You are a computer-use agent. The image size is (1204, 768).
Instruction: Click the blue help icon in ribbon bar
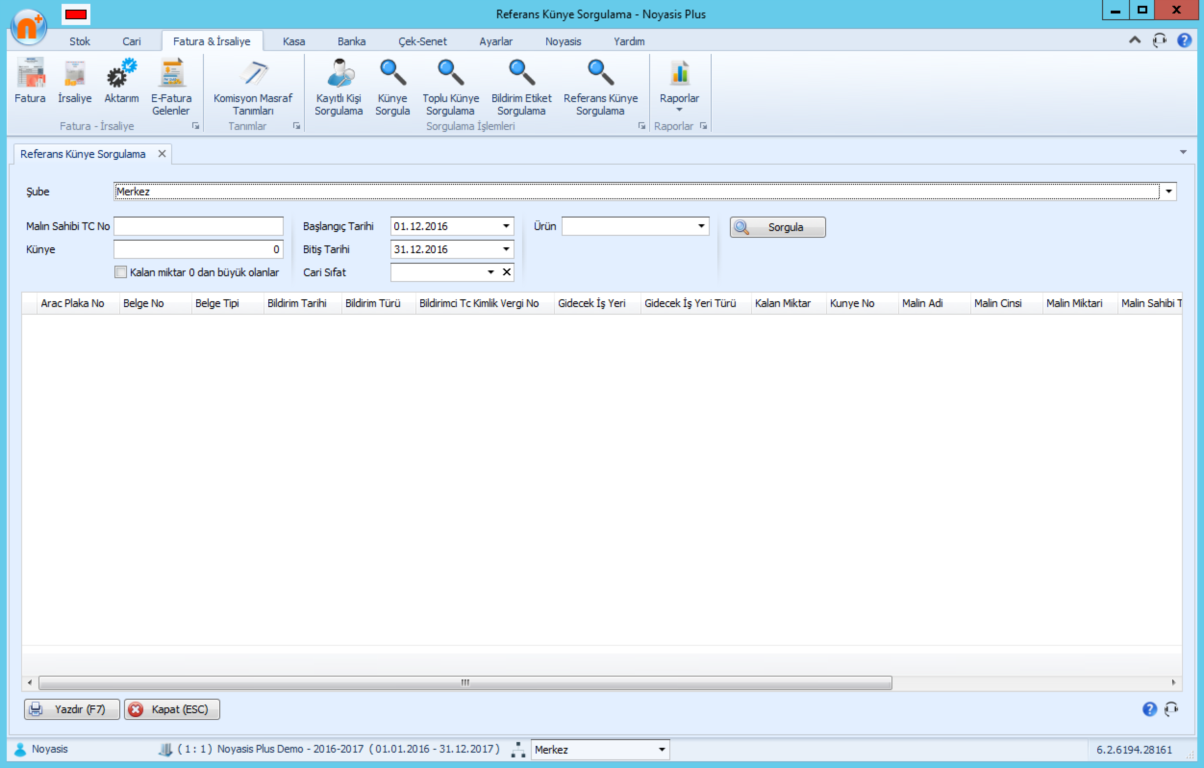click(x=1184, y=41)
